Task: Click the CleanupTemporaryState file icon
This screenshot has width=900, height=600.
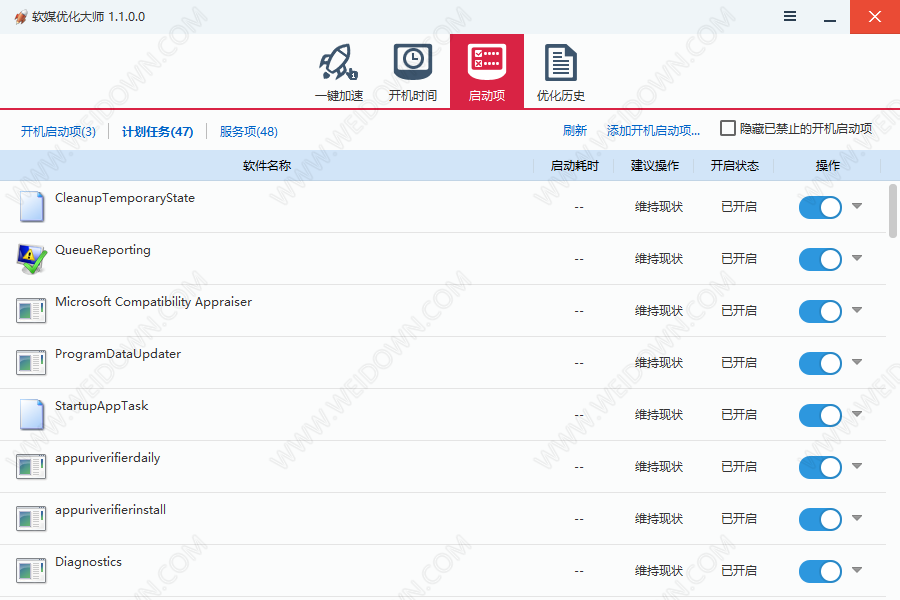Action: tap(32, 207)
